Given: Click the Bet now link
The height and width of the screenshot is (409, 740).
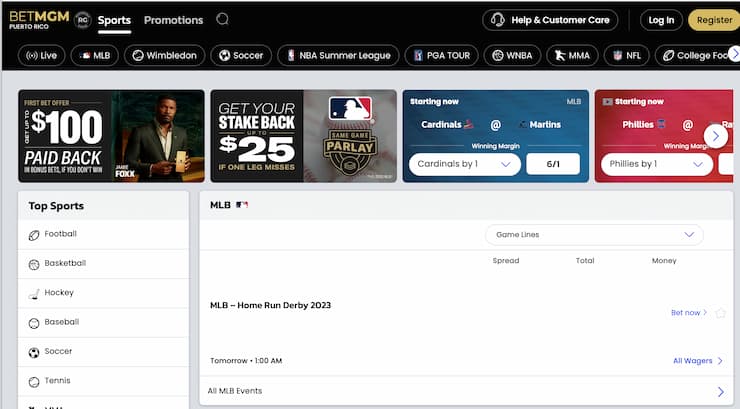Looking at the screenshot, I should point(689,312).
